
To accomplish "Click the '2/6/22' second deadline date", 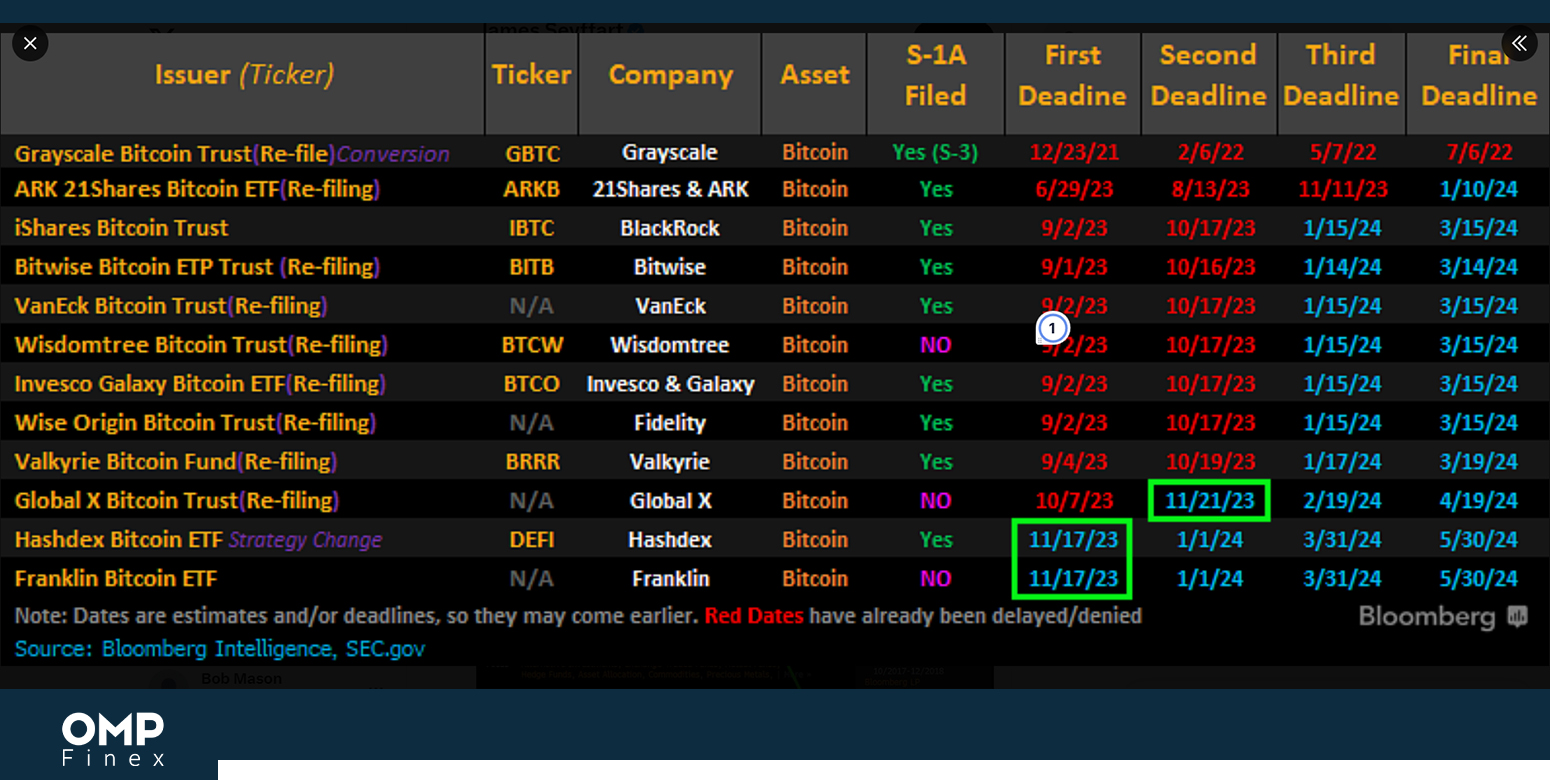I will pos(1210,153).
